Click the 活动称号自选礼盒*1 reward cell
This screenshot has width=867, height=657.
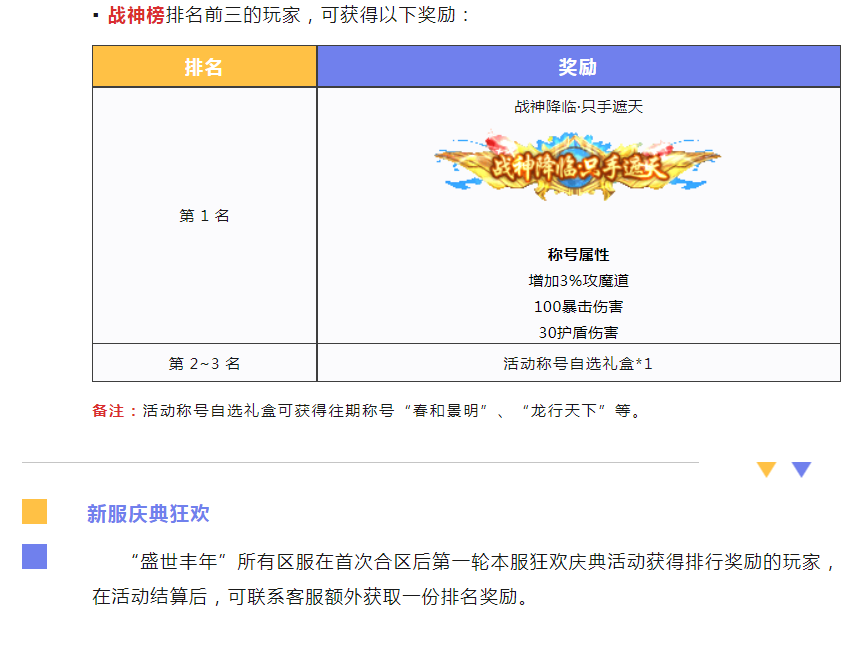(578, 363)
